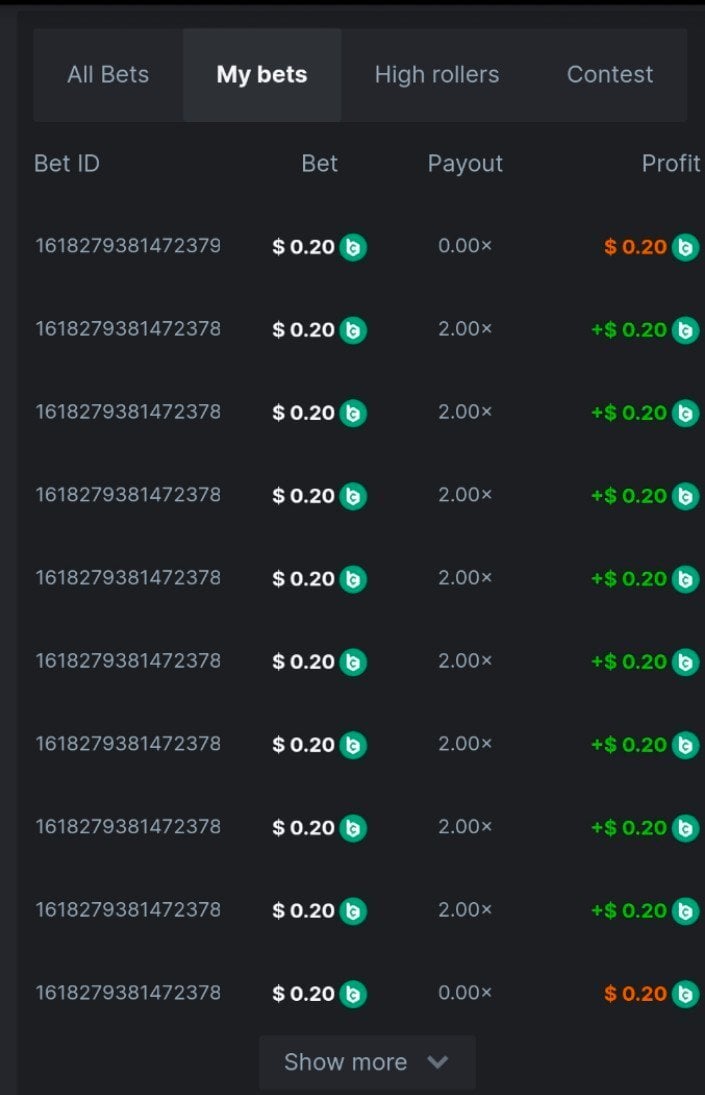Screen dimensions: 705x1095
Task: Click the Profit coin icon in the last row
Action: [685, 994]
